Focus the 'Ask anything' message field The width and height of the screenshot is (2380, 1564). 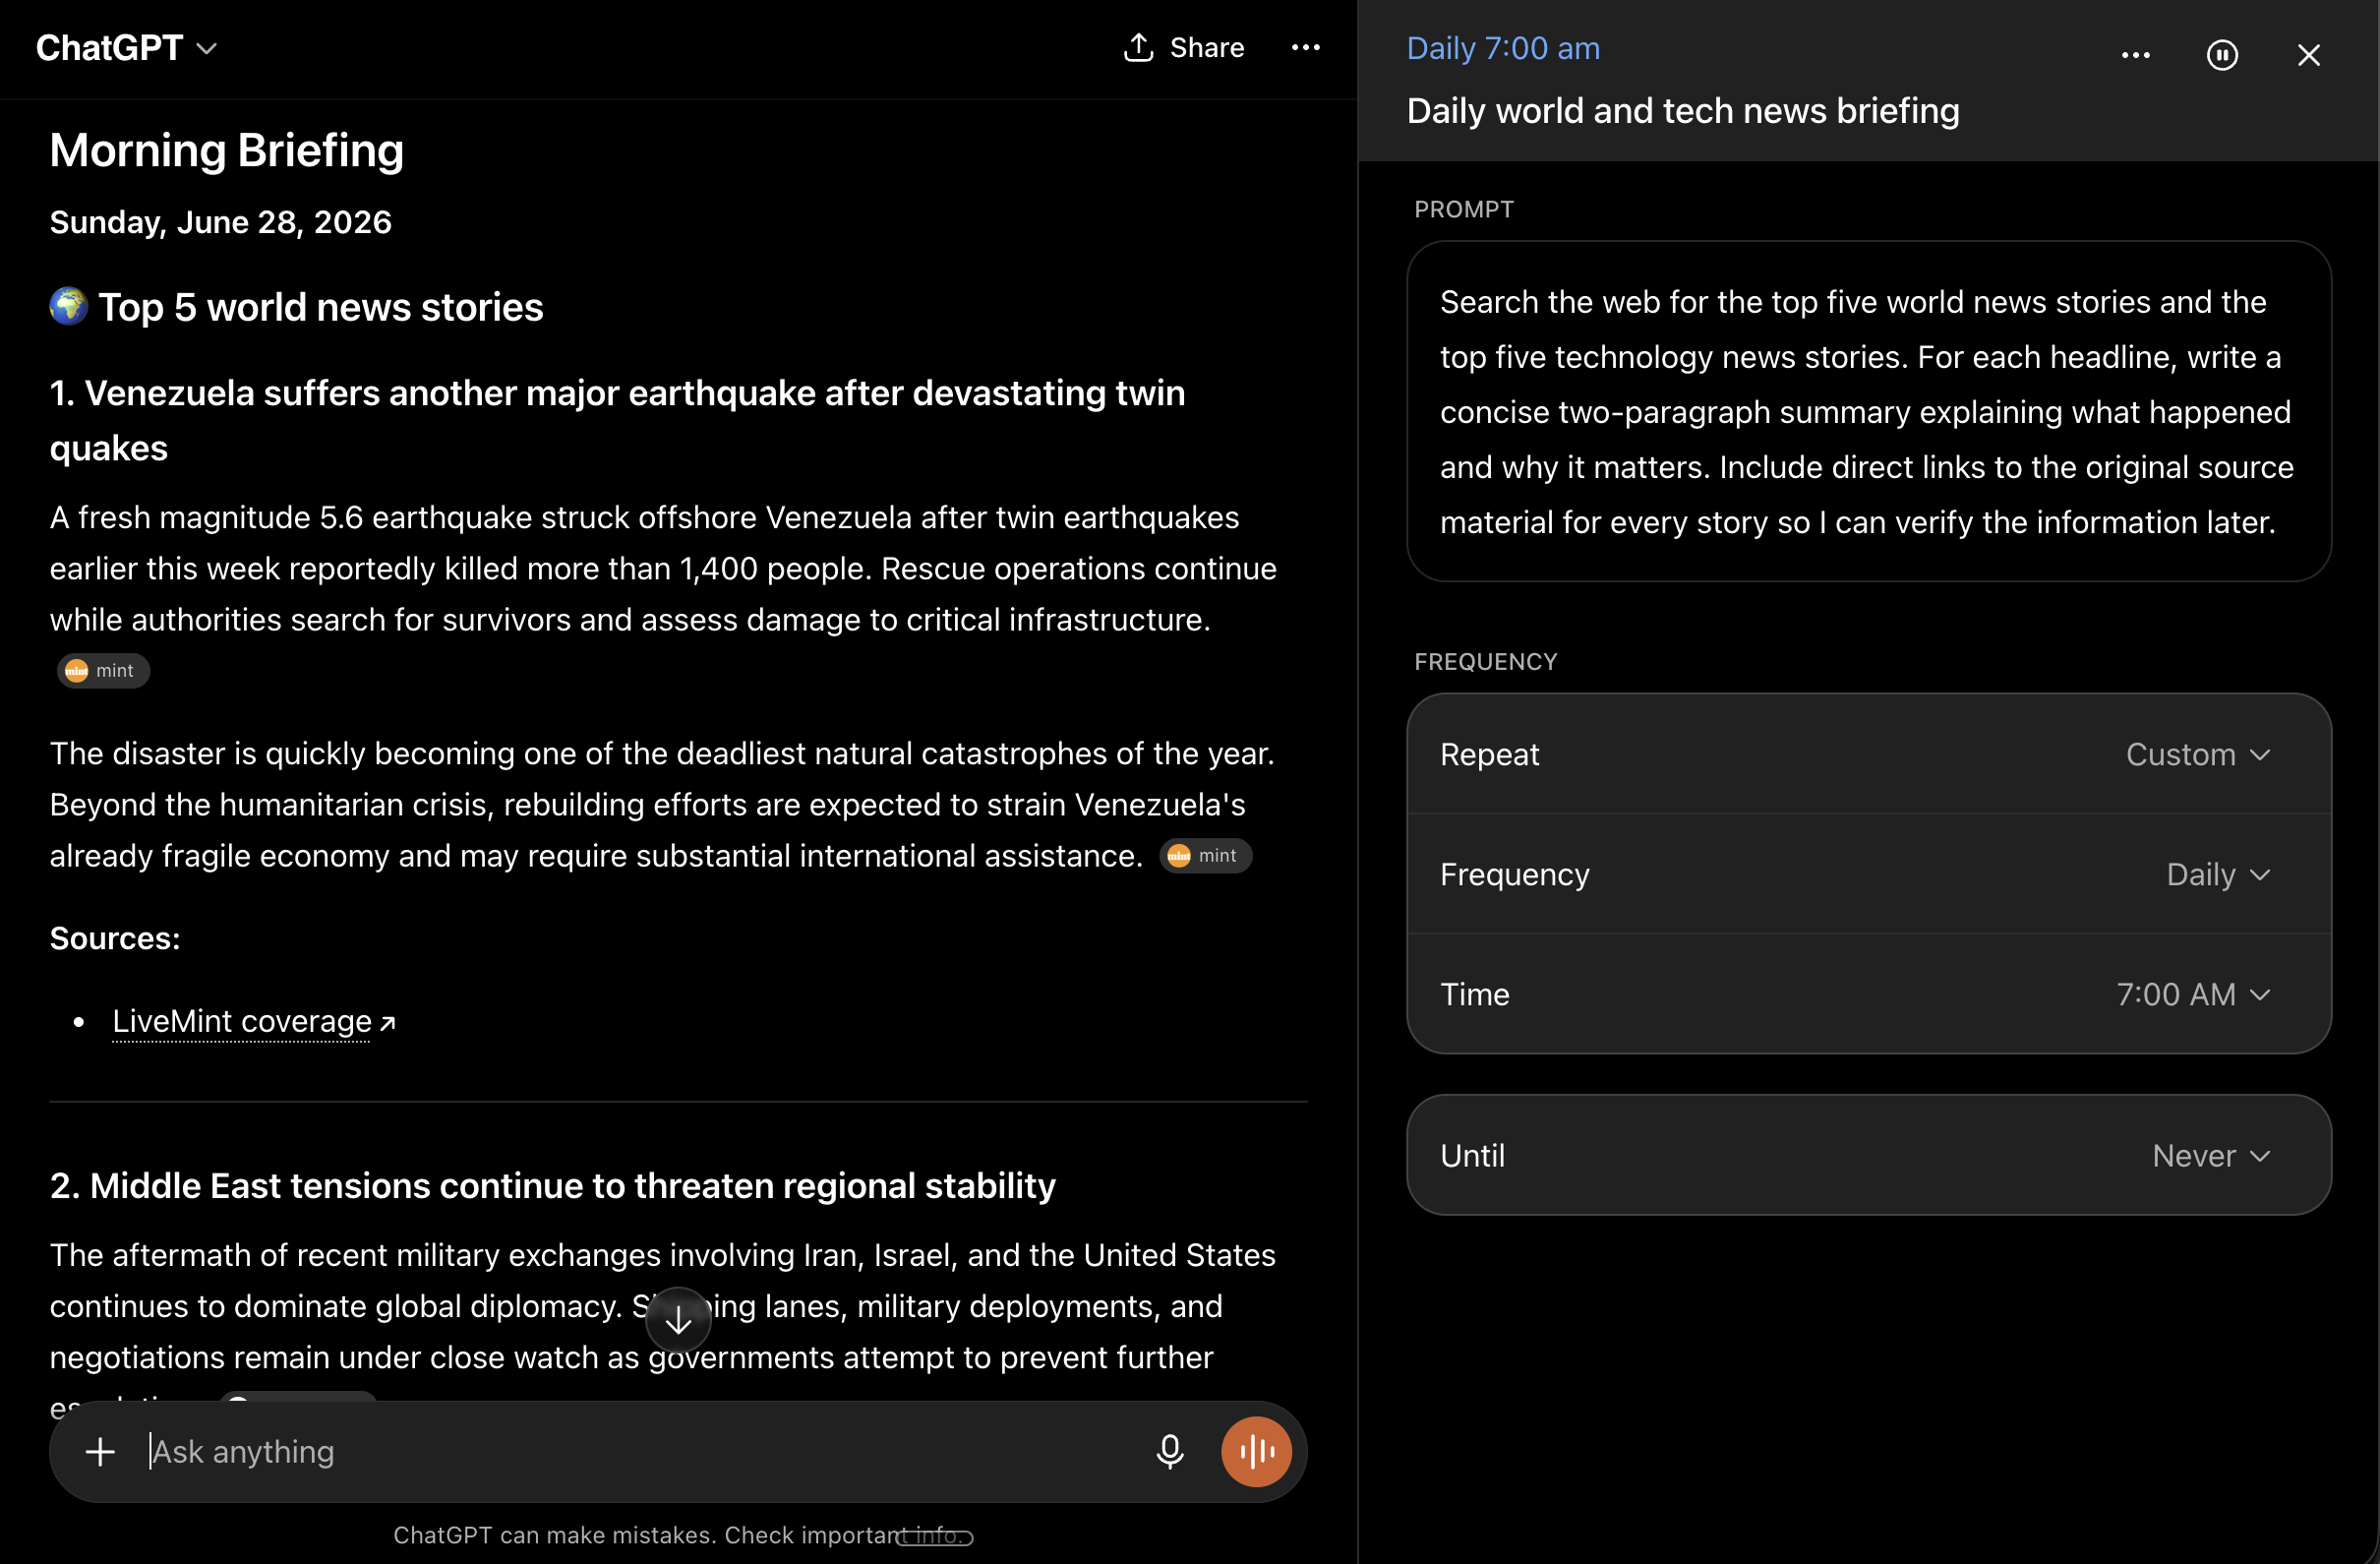click(640, 1452)
